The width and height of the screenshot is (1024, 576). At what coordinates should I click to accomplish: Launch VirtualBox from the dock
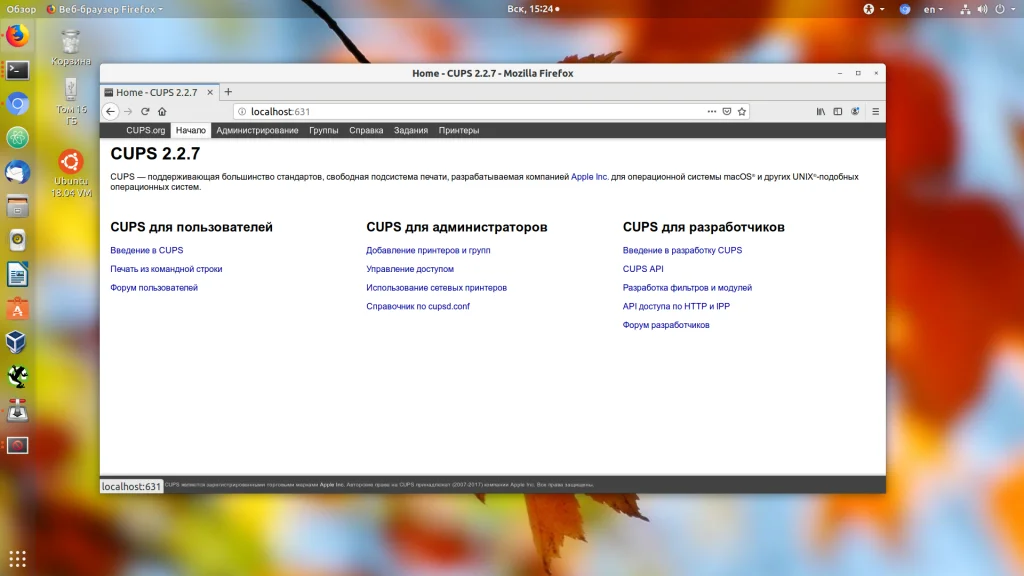pyautogui.click(x=18, y=343)
